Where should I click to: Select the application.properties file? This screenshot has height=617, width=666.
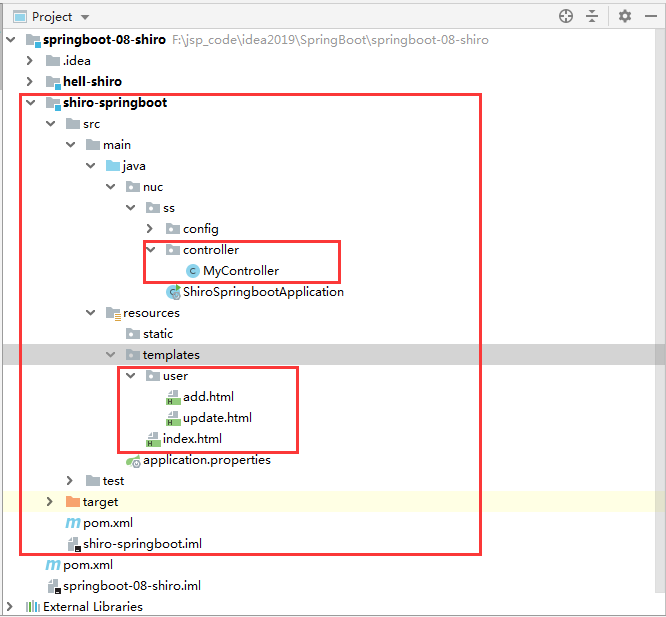[206, 460]
